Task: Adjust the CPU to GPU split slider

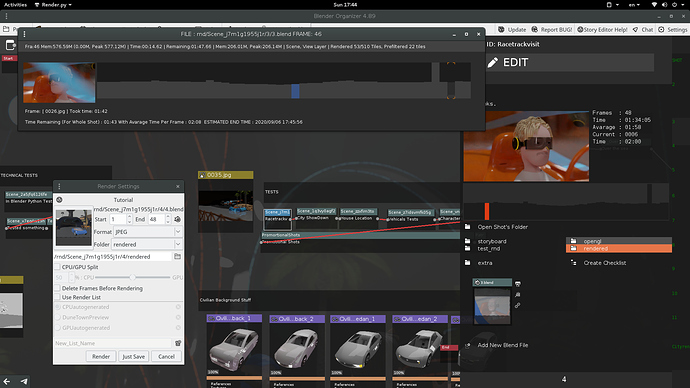Action: [x=132, y=278]
